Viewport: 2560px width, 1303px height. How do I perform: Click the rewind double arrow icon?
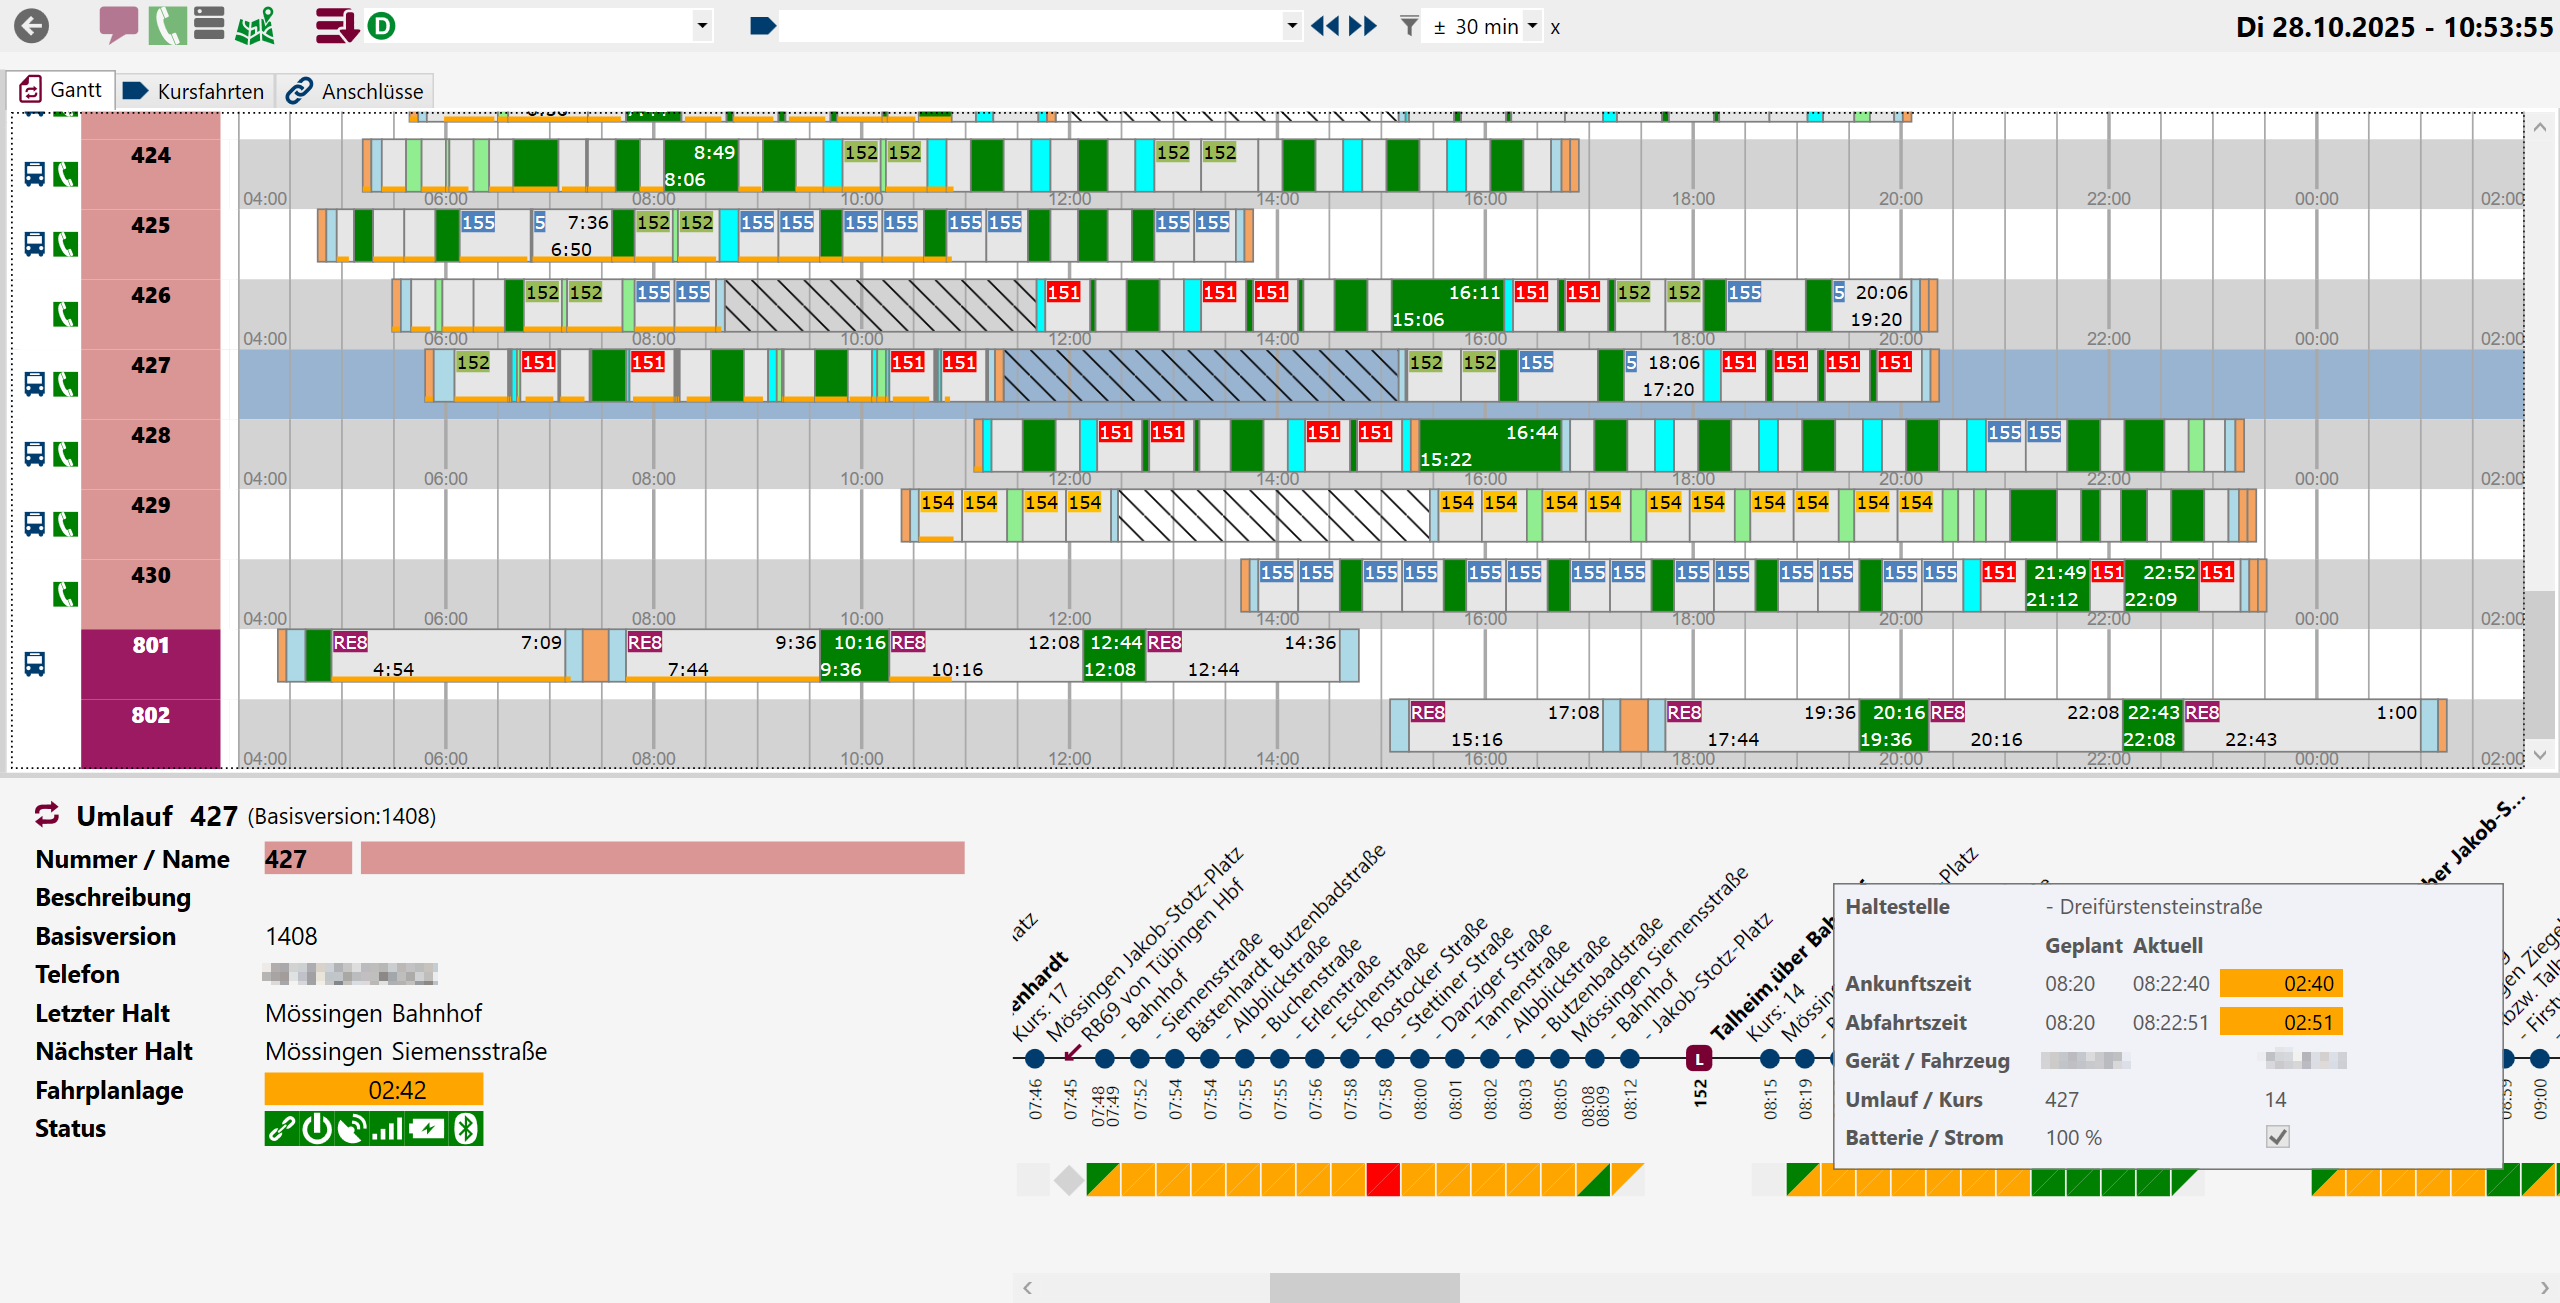[1324, 26]
